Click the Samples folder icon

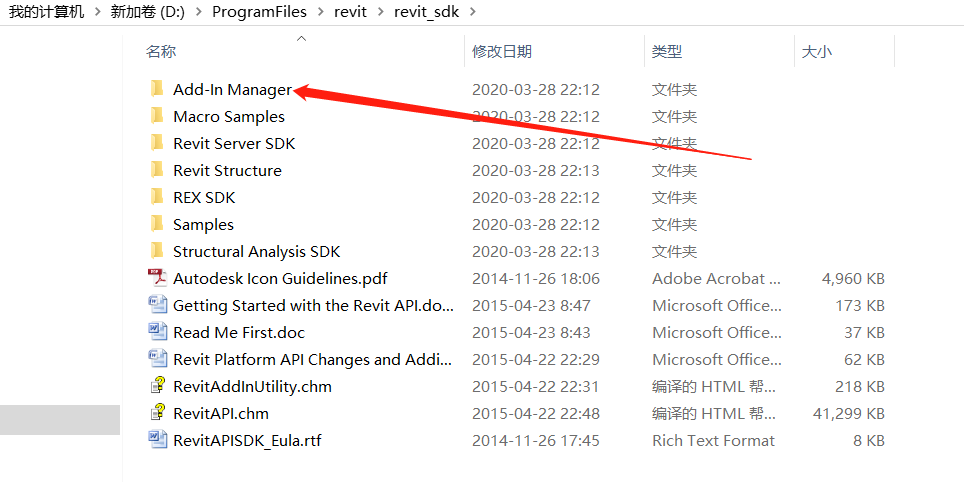tap(157, 224)
